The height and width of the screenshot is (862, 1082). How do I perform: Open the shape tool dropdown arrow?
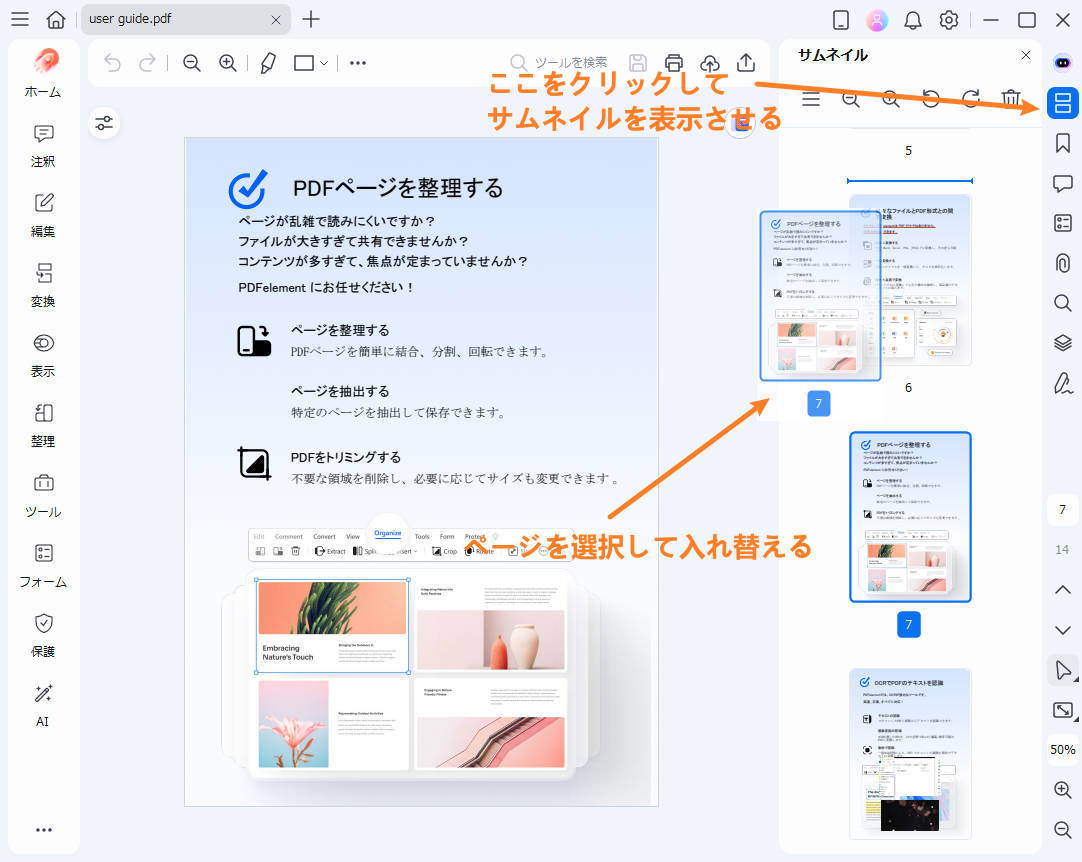(x=323, y=63)
